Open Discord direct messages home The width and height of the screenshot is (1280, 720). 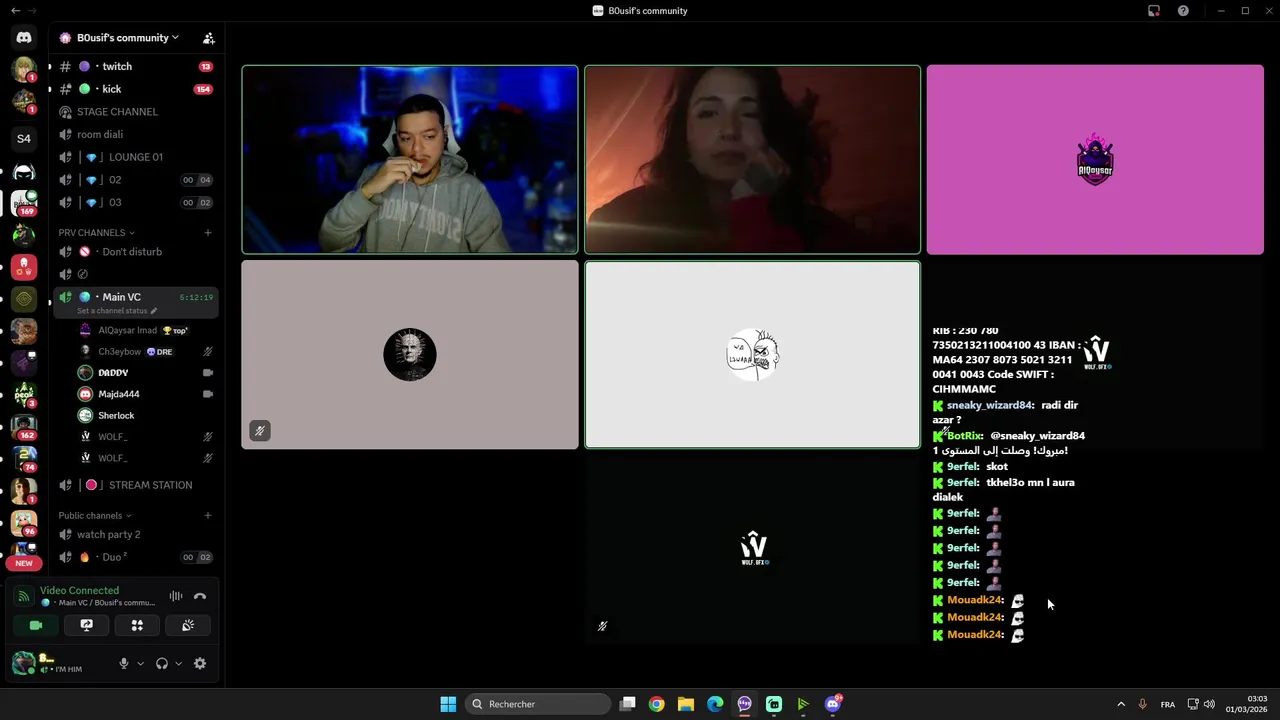click(24, 37)
